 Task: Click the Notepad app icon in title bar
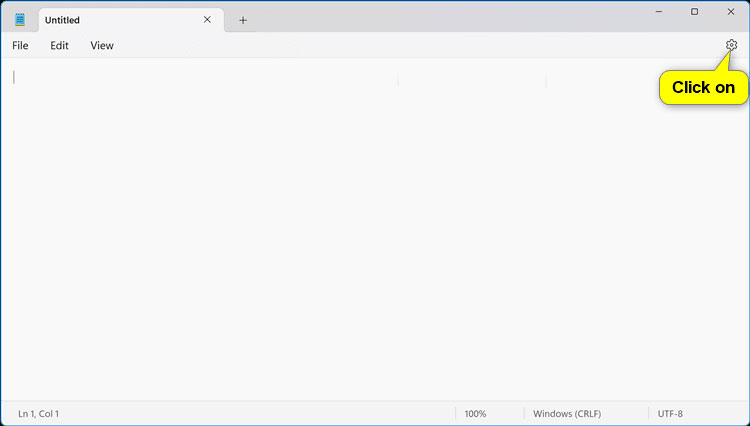pos(20,20)
